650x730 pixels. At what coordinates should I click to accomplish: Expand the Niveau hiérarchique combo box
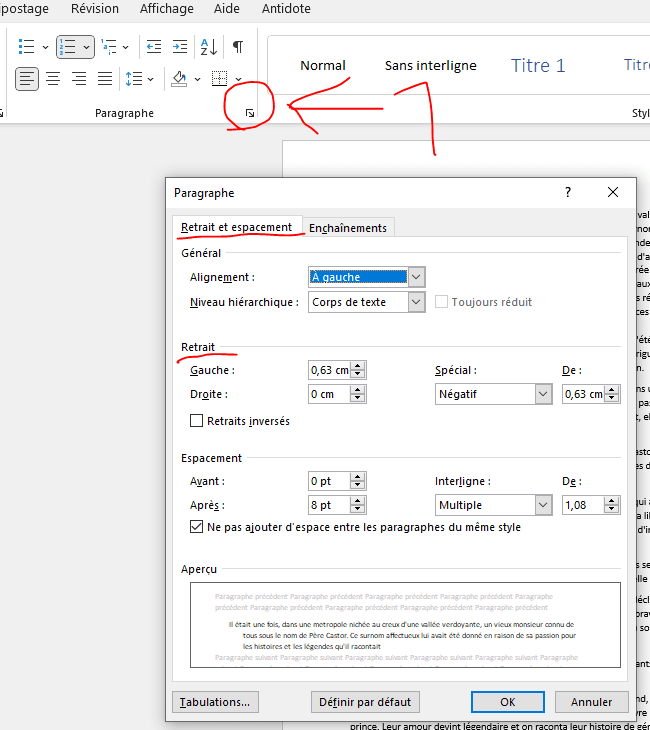tap(417, 302)
